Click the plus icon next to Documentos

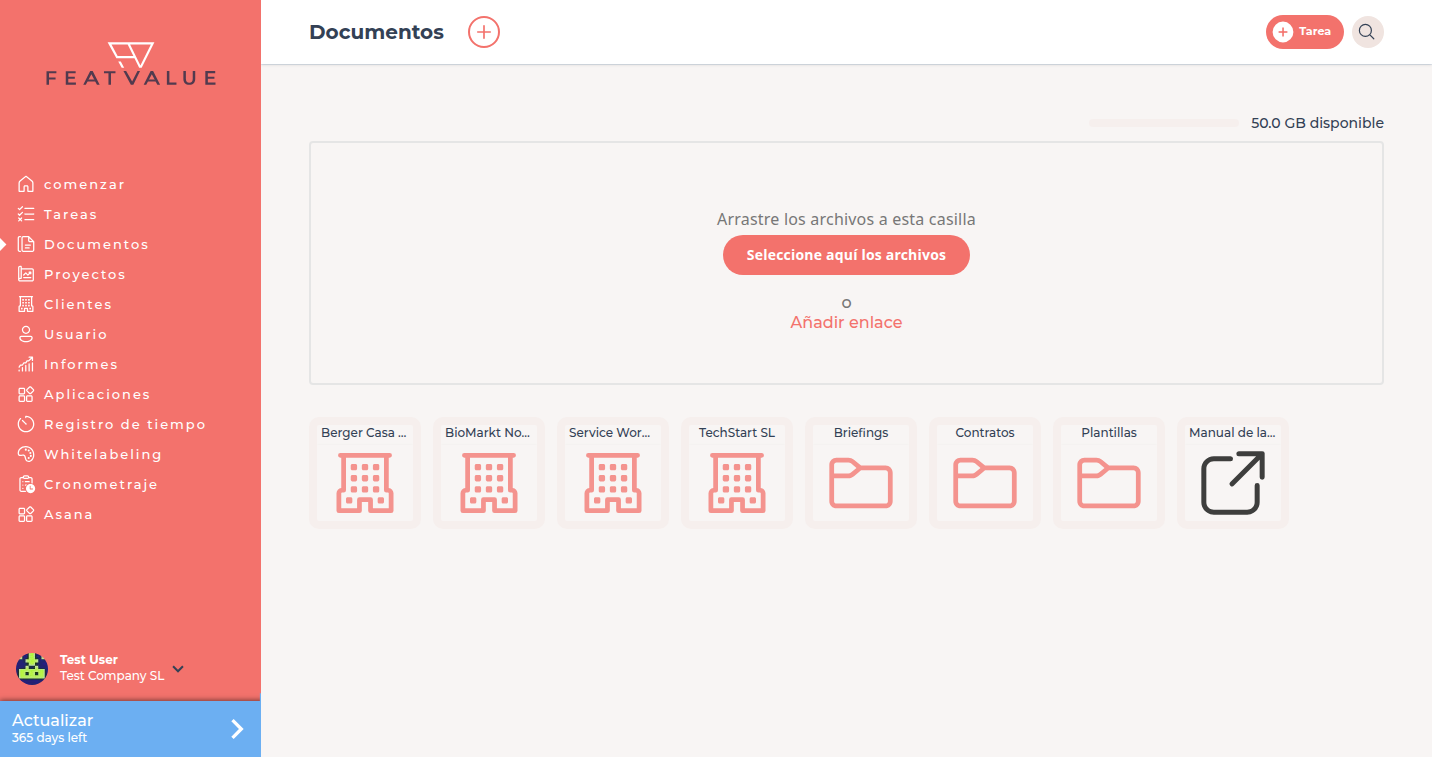pyautogui.click(x=484, y=32)
